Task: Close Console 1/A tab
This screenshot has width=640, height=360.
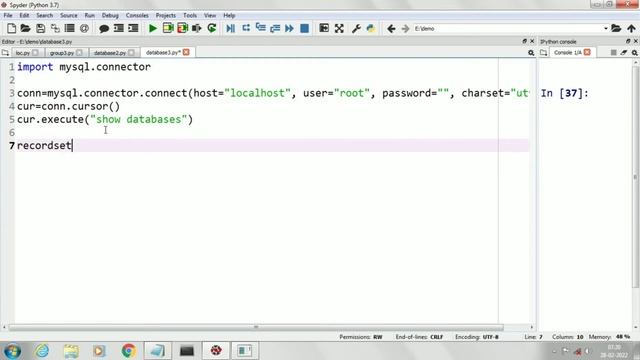Action: pyautogui.click(x=587, y=52)
